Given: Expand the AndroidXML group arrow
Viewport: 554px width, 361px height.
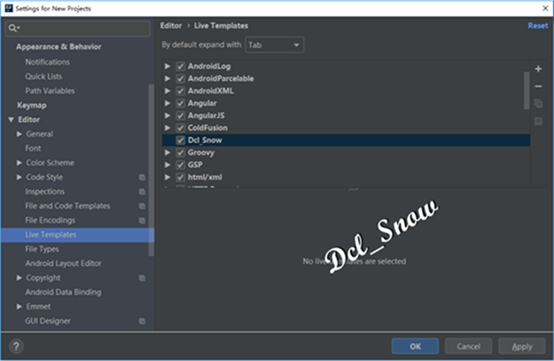Looking at the screenshot, I should click(x=167, y=91).
